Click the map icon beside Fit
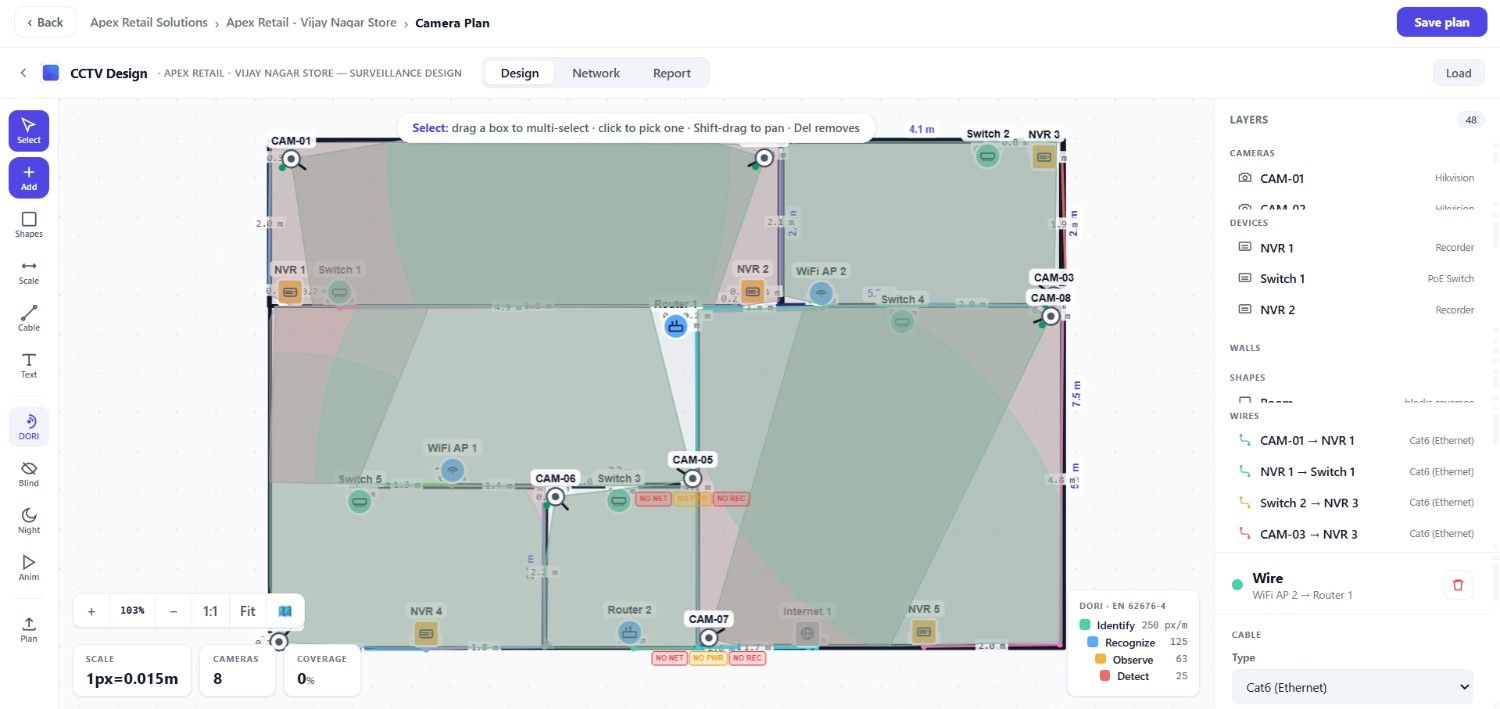This screenshot has height=709, width=1500. pyautogui.click(x=285, y=611)
